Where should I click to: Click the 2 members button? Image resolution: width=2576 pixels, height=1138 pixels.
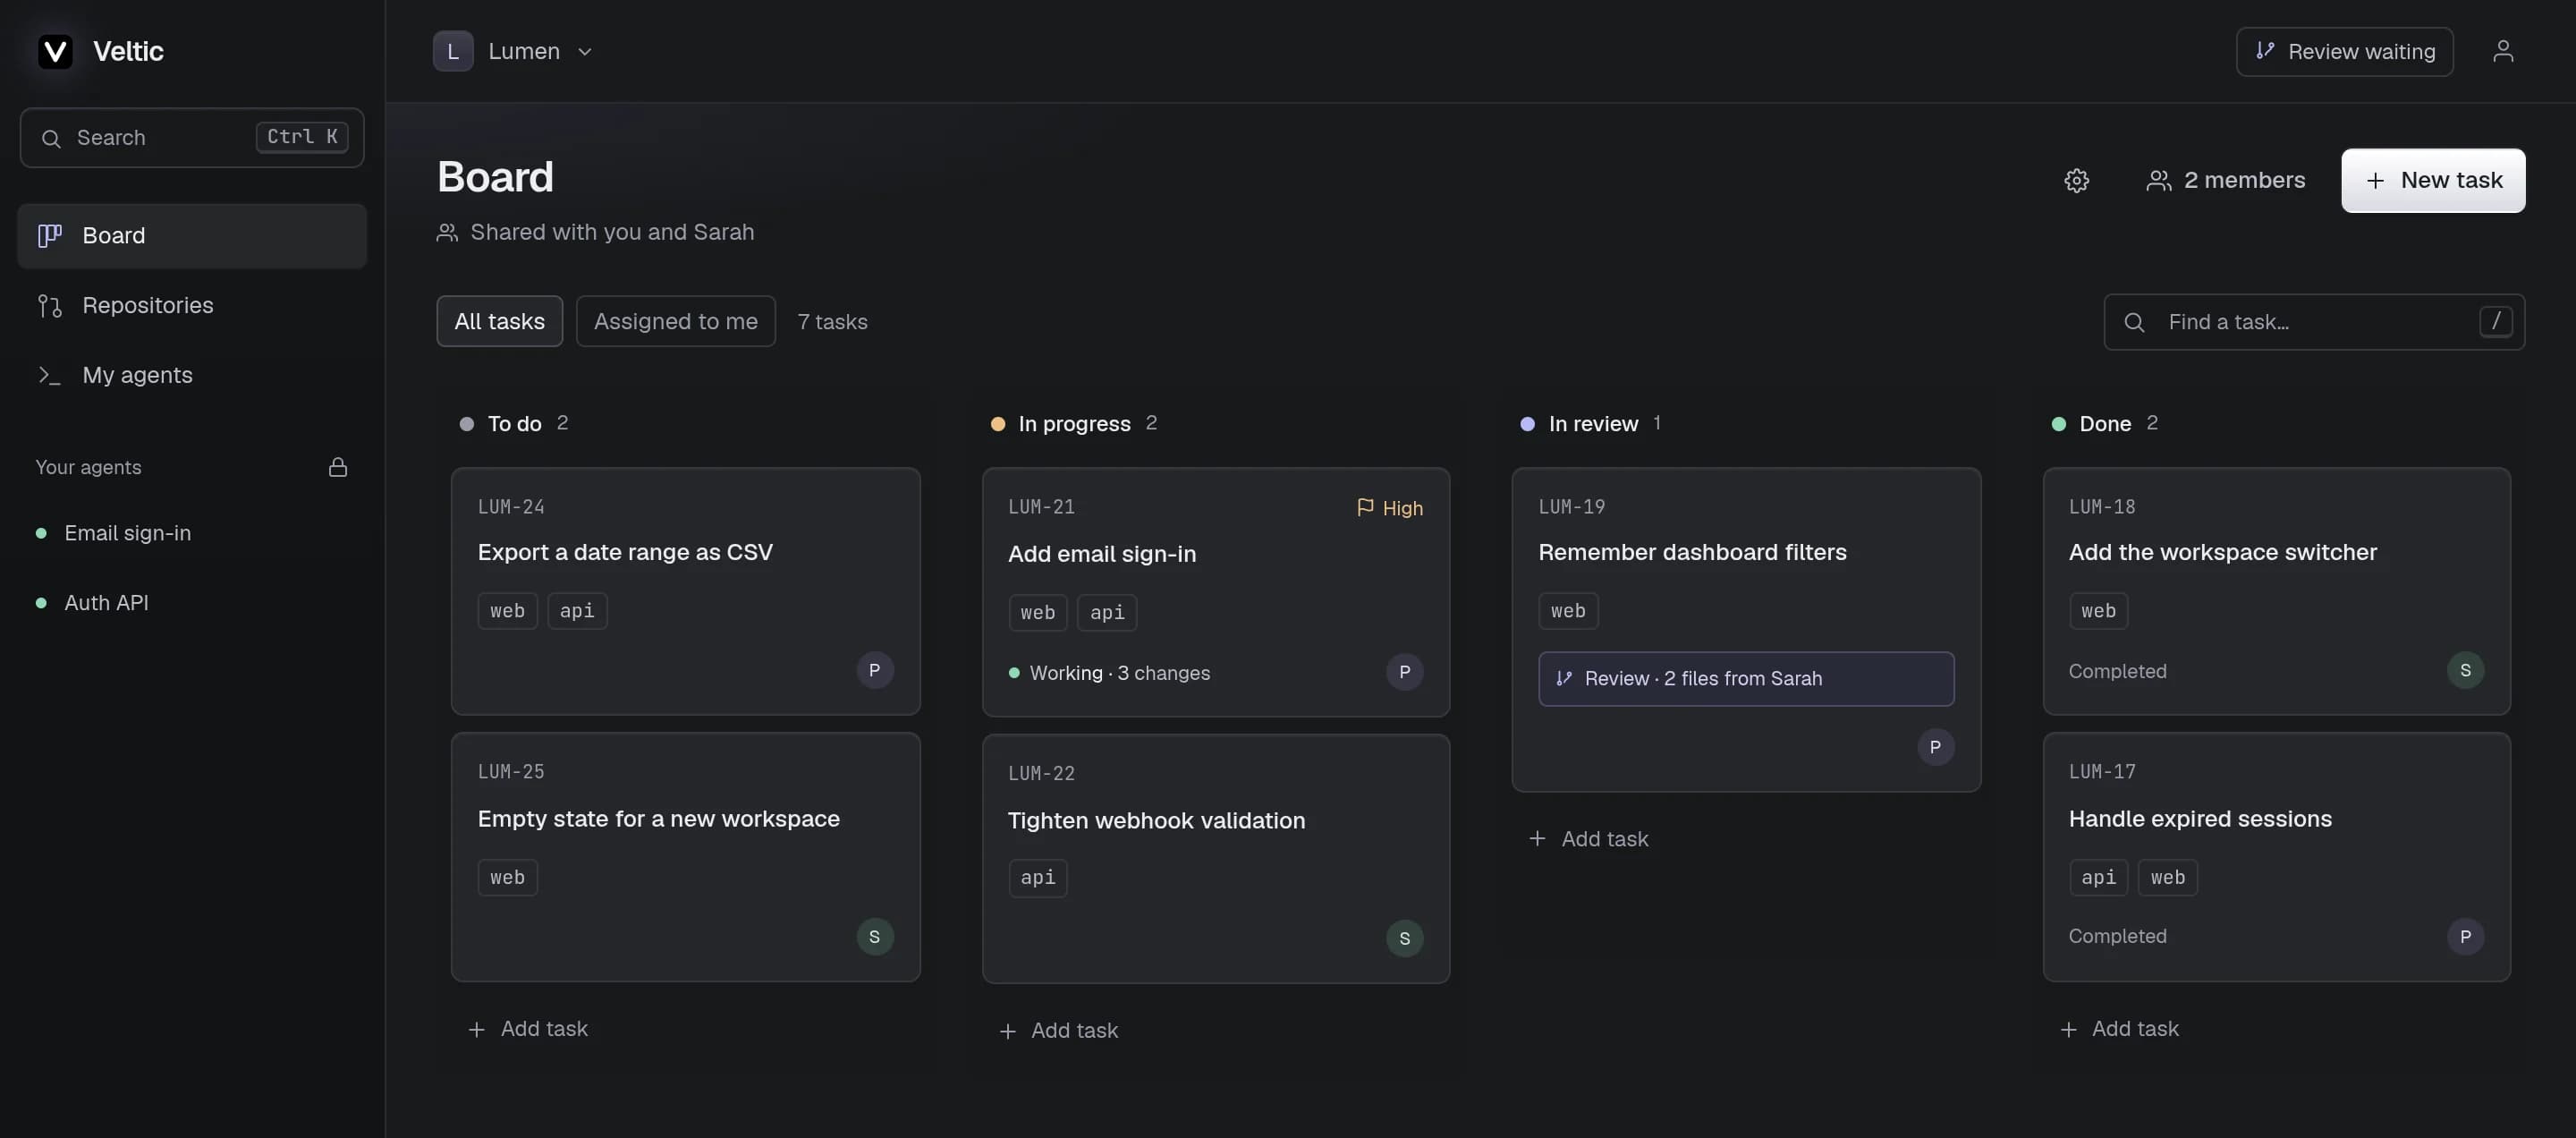click(x=2225, y=180)
